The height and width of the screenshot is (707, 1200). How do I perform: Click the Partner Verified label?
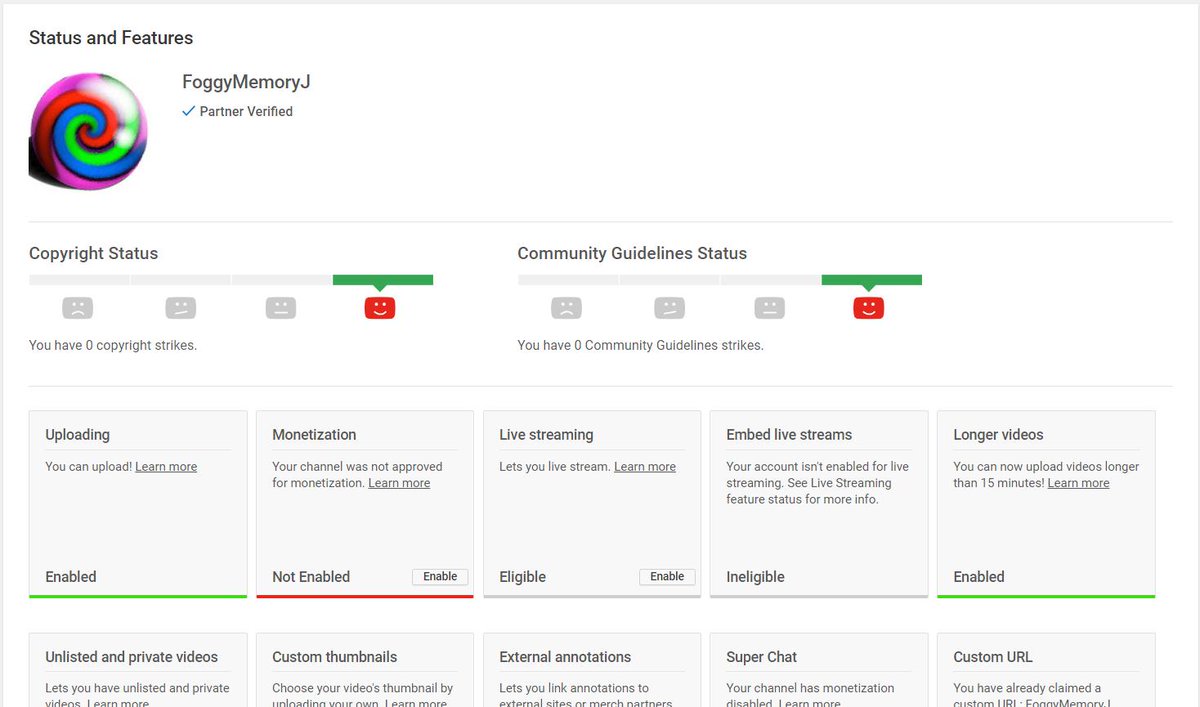tap(246, 111)
